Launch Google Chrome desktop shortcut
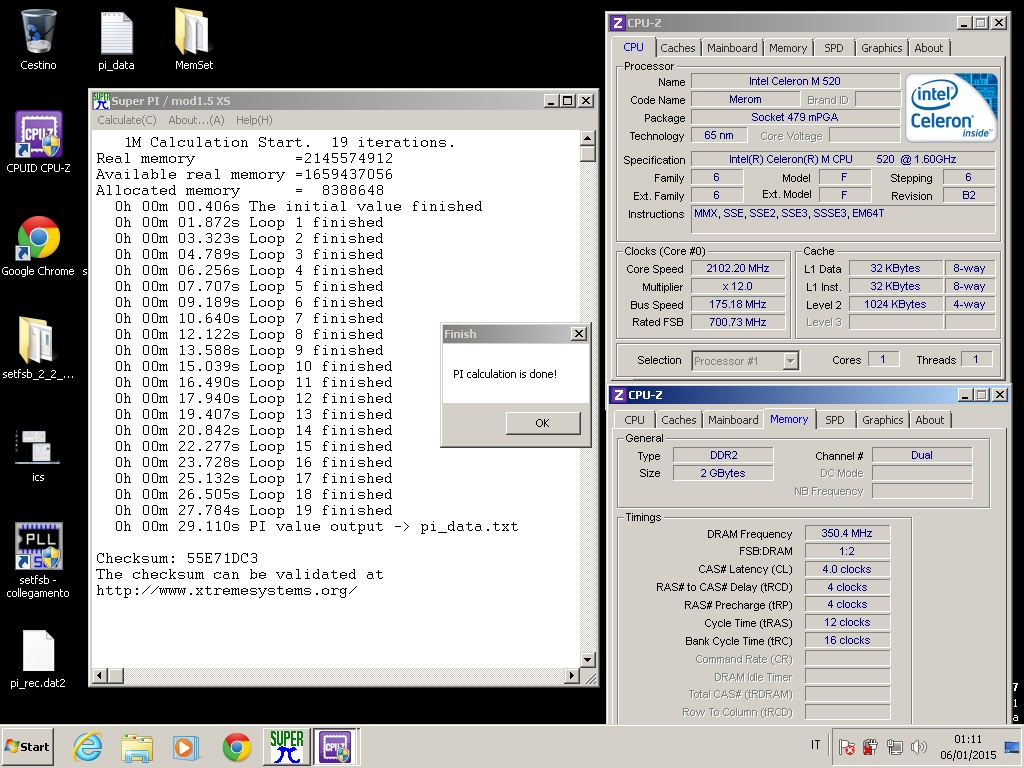Screen dimensions: 1024x768 [38, 246]
